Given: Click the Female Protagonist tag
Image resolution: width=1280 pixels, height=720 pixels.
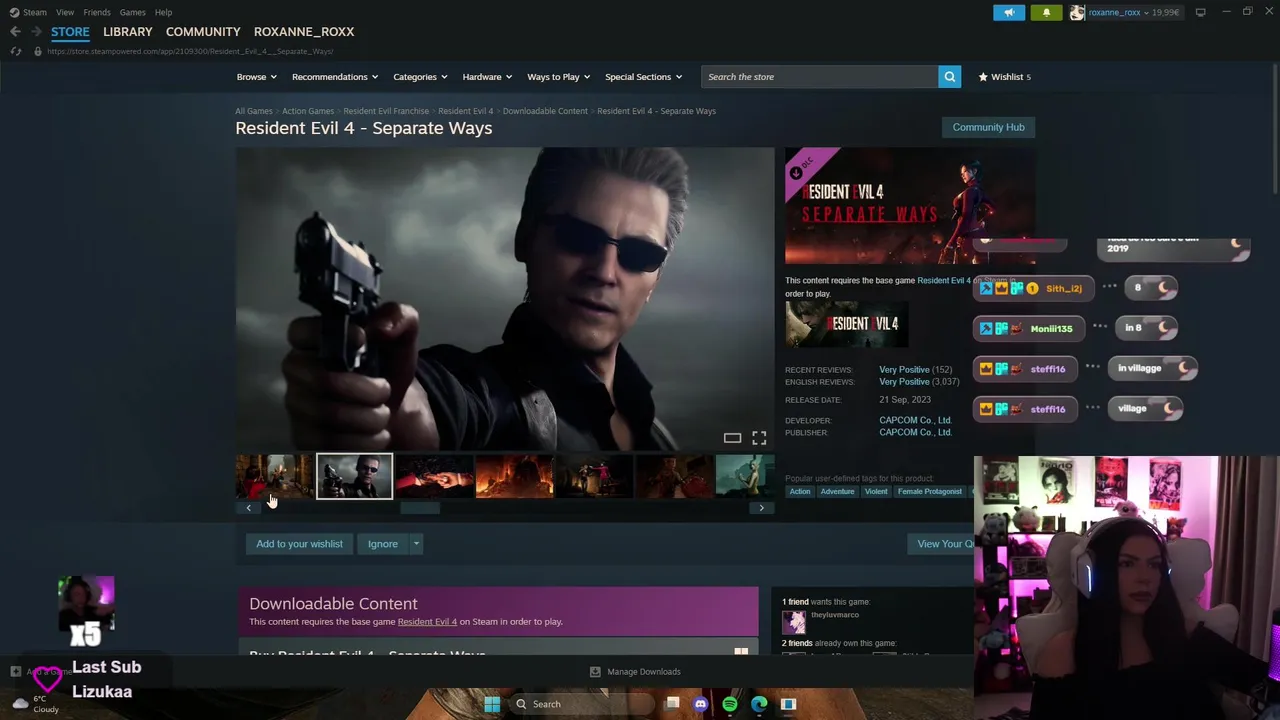Looking at the screenshot, I should tap(929, 491).
